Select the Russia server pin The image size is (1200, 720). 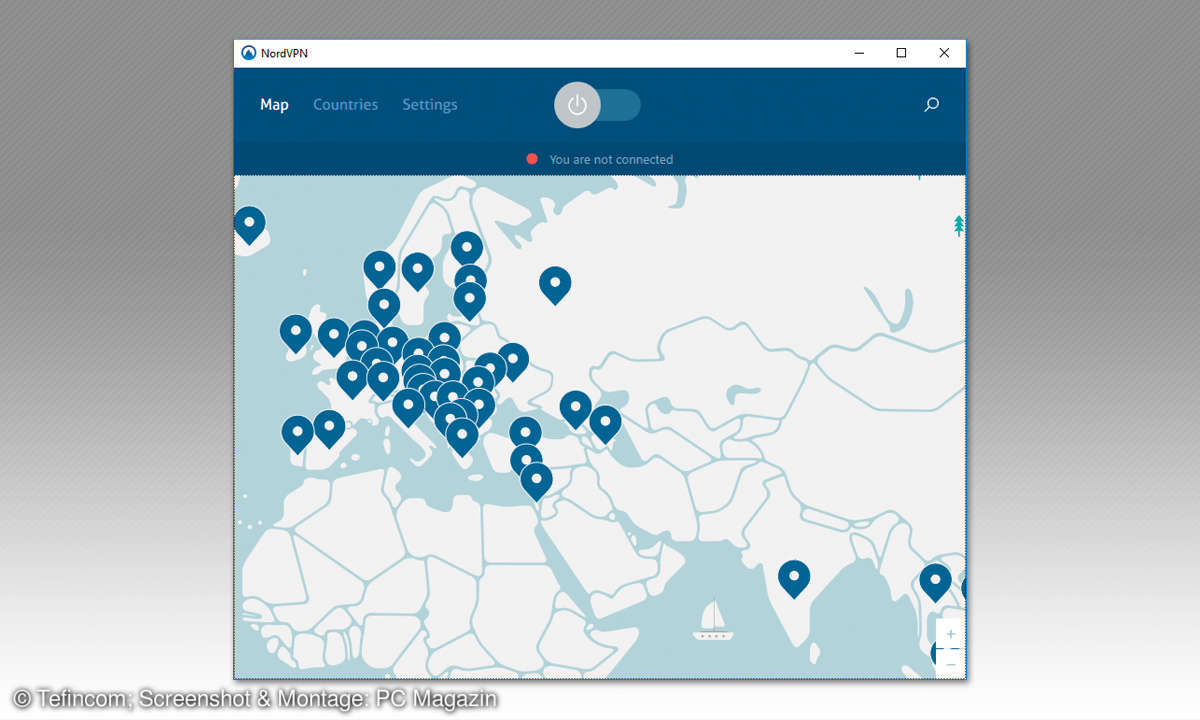click(555, 285)
